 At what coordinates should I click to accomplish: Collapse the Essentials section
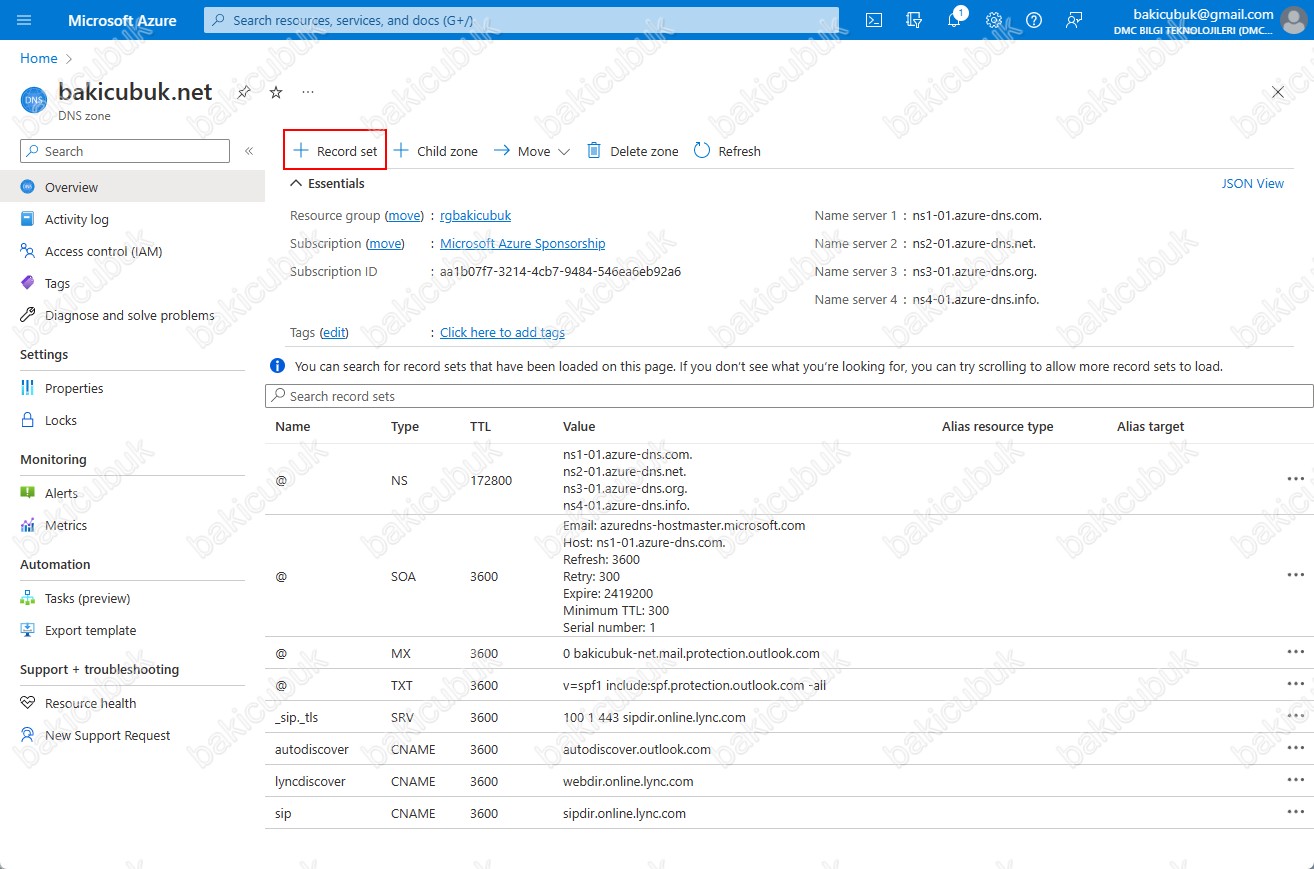click(327, 184)
